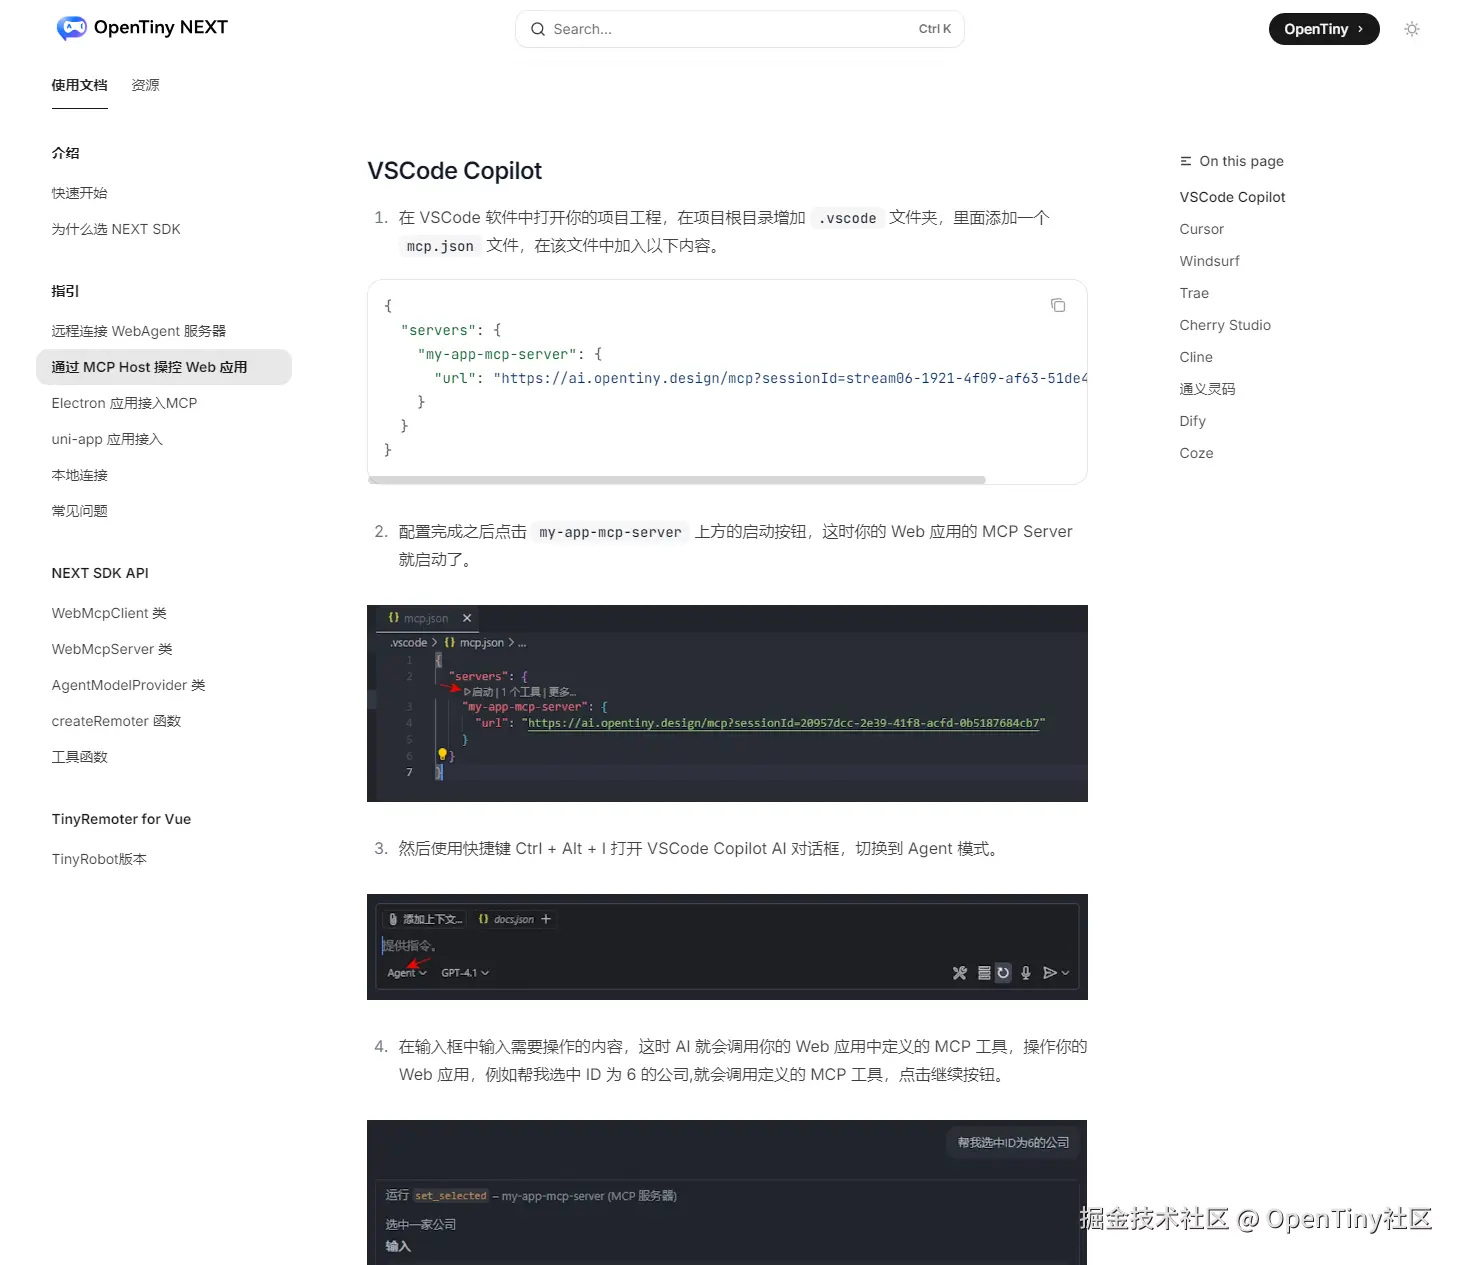This screenshot has width=1464, height=1265.
Task: Jump to Trae section
Action: 1194,293
